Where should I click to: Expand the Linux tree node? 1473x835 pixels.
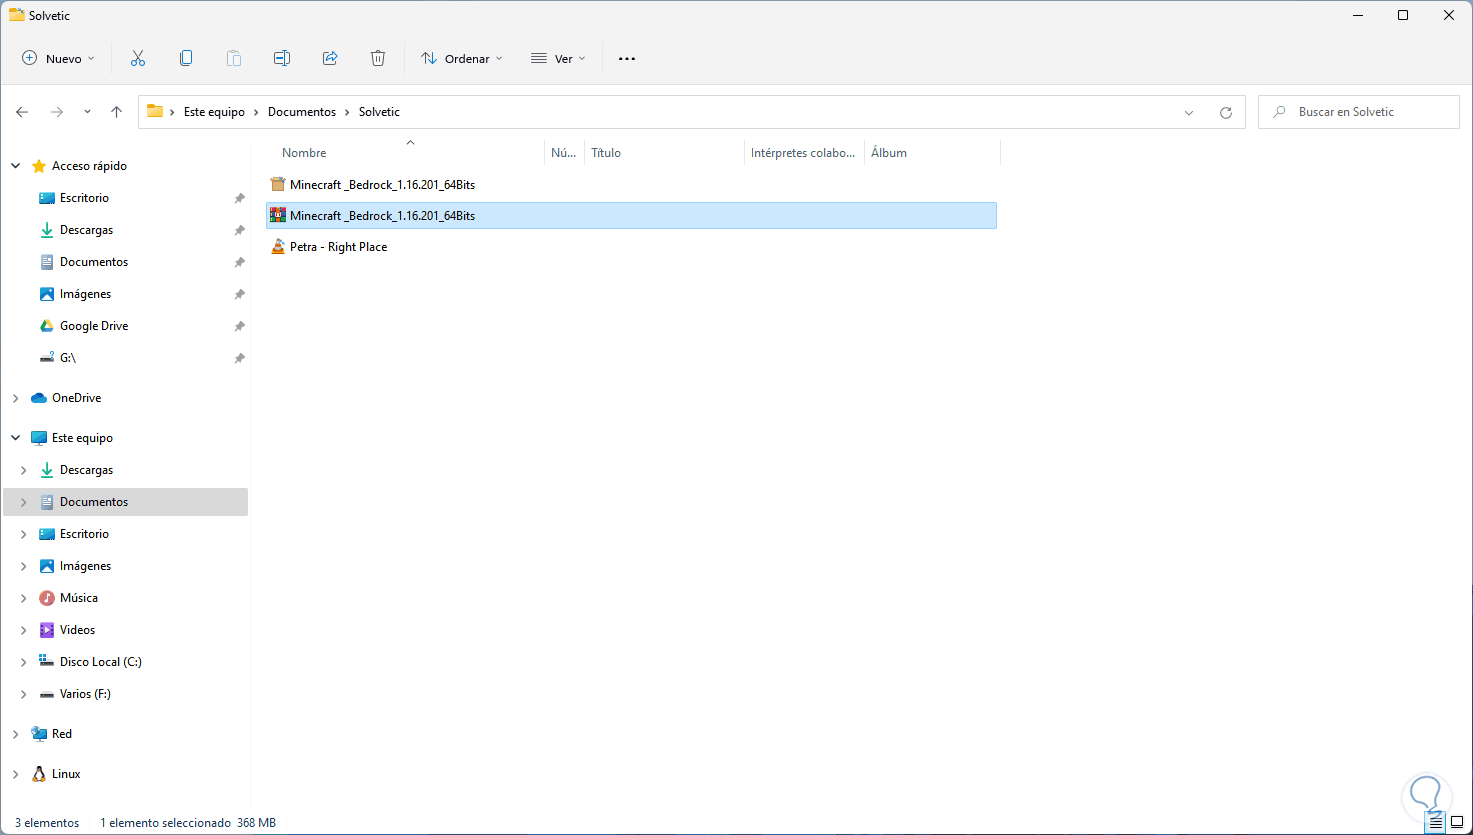16,774
